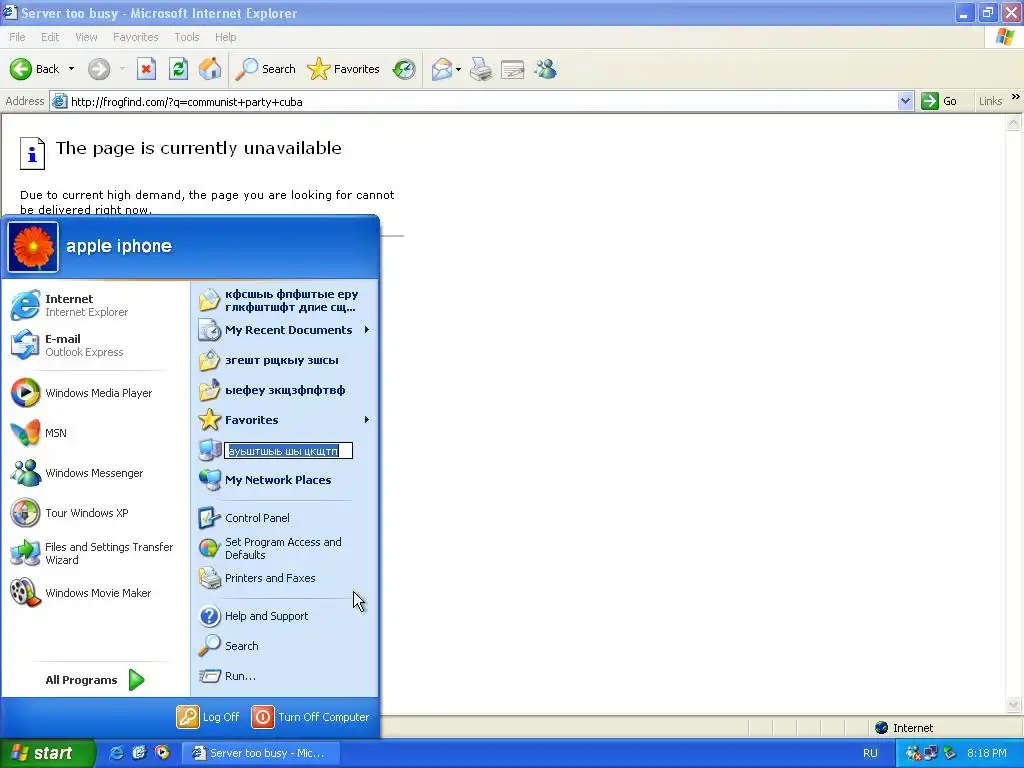Open Files and Settings Transfer Wizard
The width and height of the screenshot is (1024, 768).
tap(95, 553)
